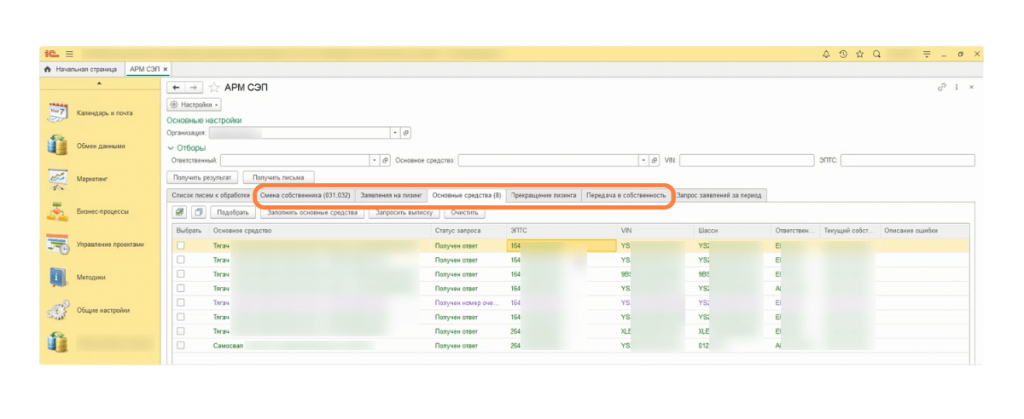Open the Общие настройки section
The width and height of the screenshot is (1024, 419).
100,310
